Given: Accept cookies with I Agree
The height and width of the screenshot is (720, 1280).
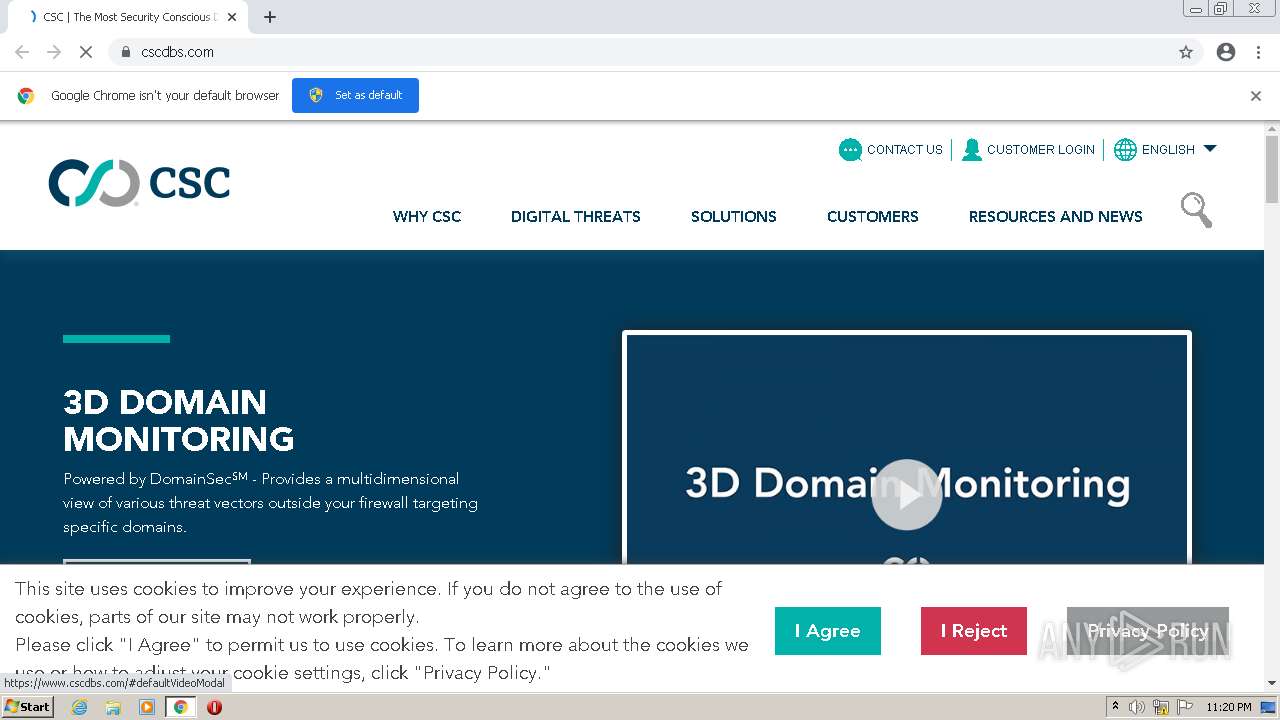Looking at the screenshot, I should tap(828, 631).
